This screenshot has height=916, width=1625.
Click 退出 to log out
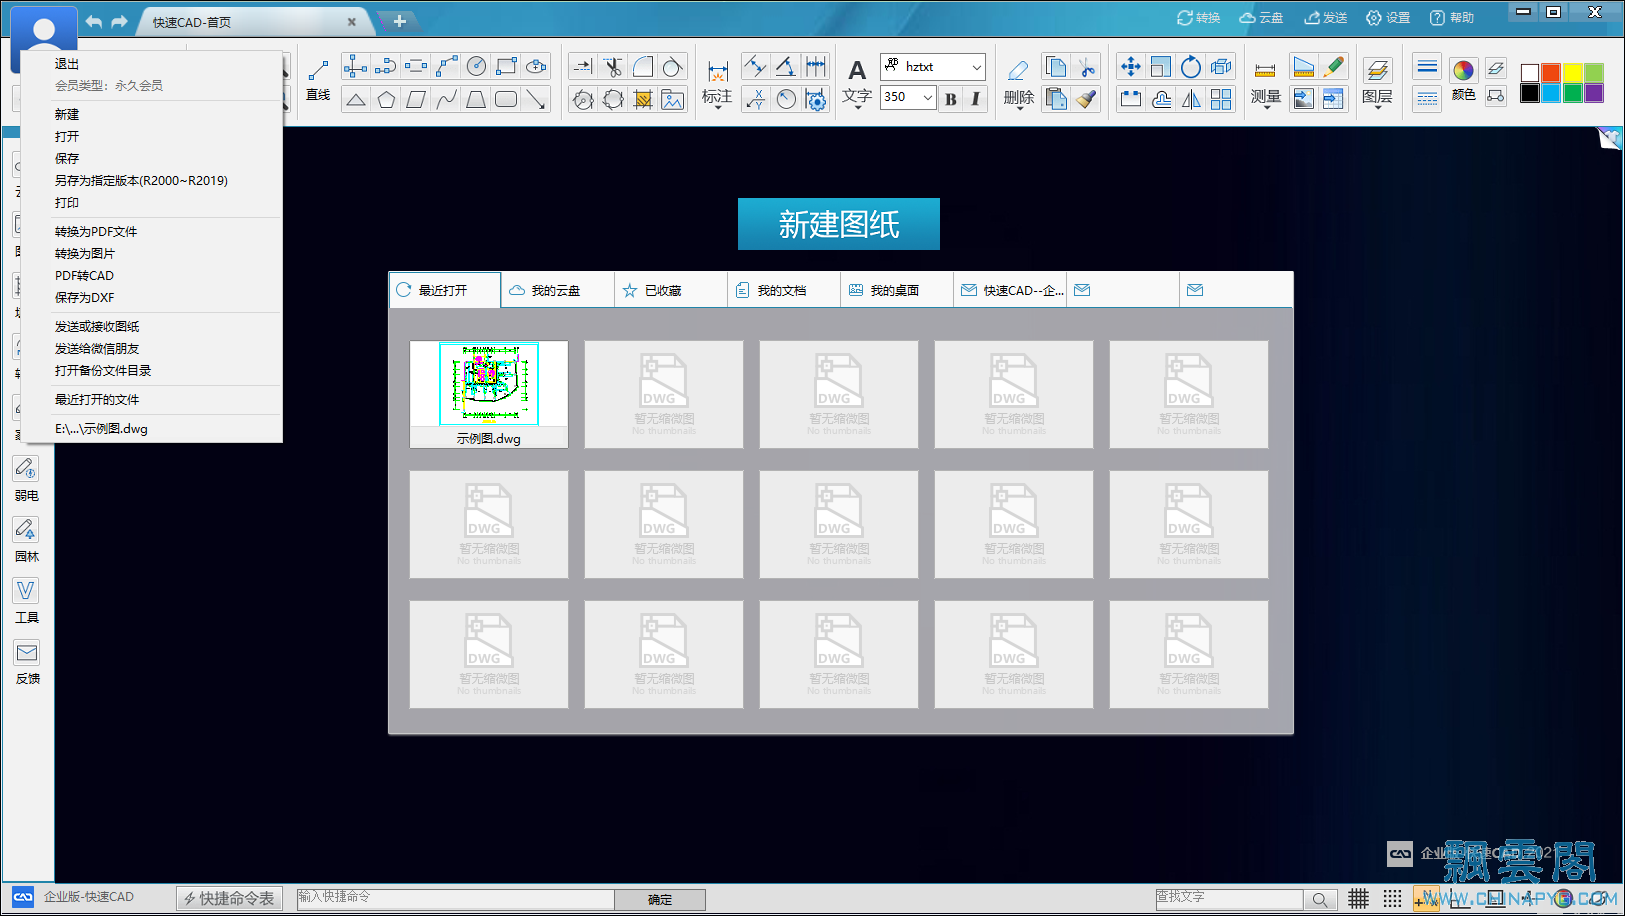click(x=67, y=63)
